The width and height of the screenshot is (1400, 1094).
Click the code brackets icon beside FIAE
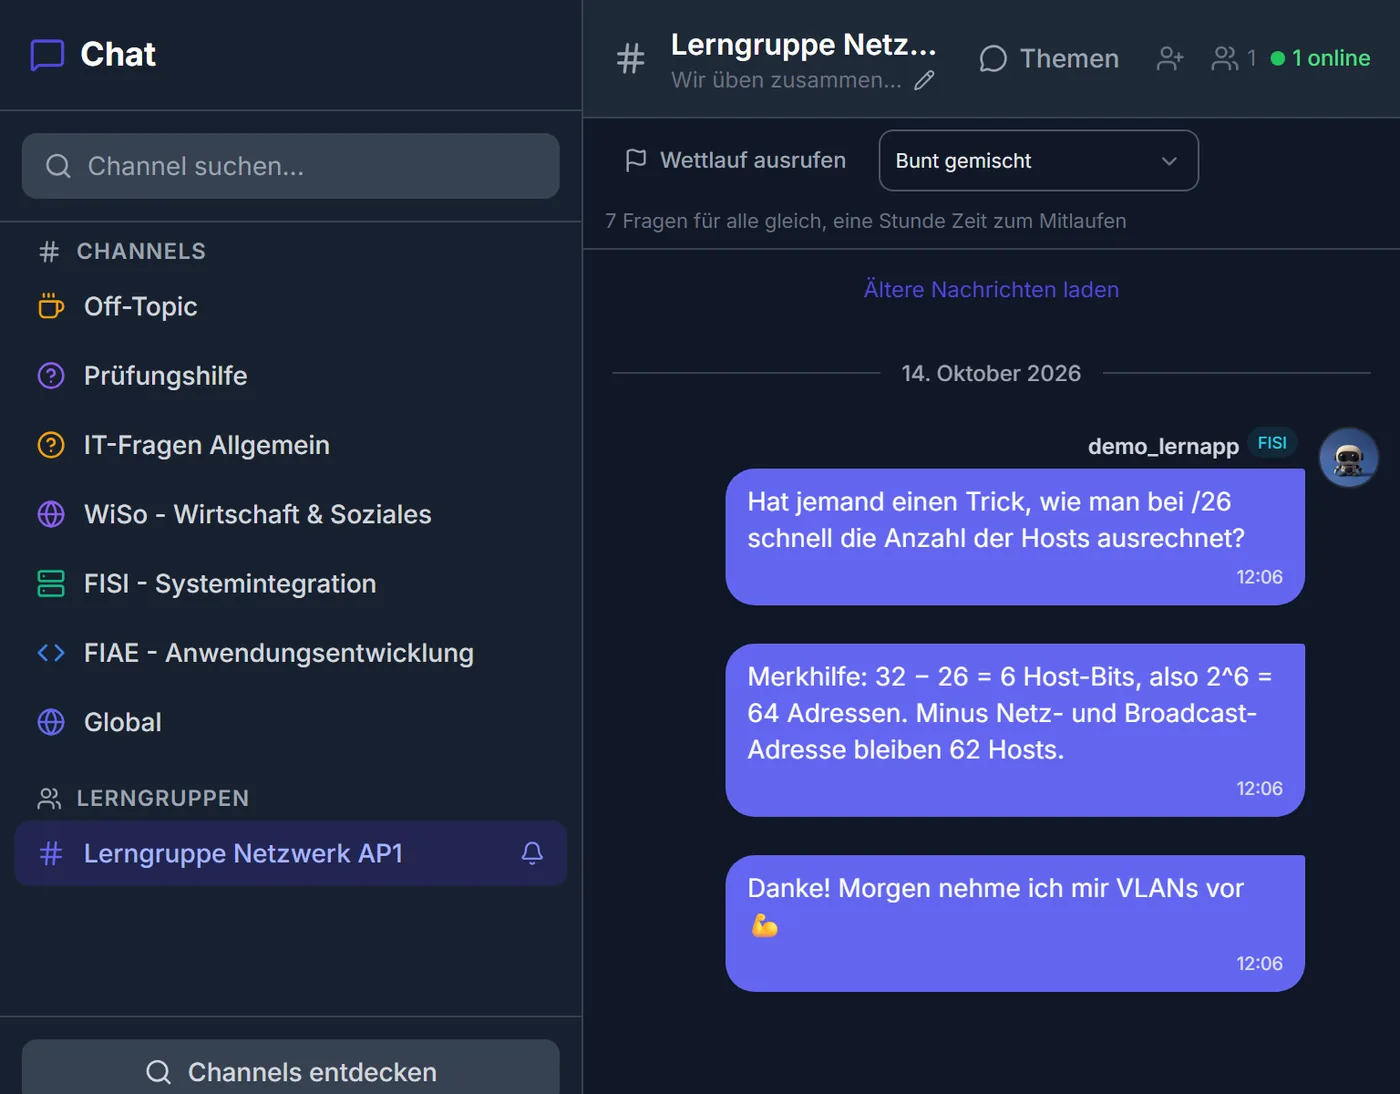51,653
